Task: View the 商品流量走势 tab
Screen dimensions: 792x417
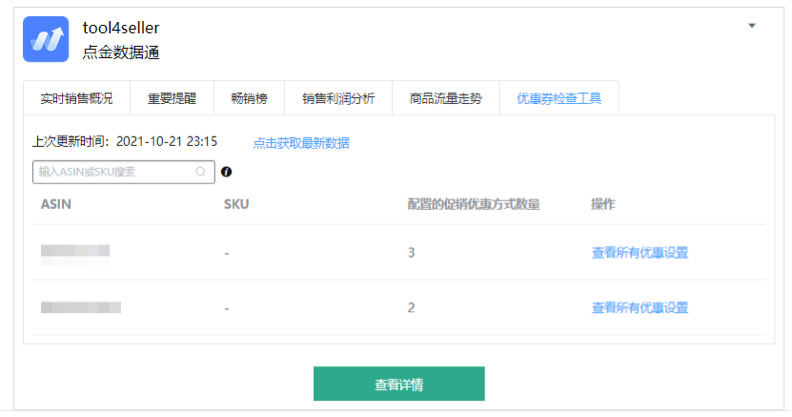Action: 446,98
